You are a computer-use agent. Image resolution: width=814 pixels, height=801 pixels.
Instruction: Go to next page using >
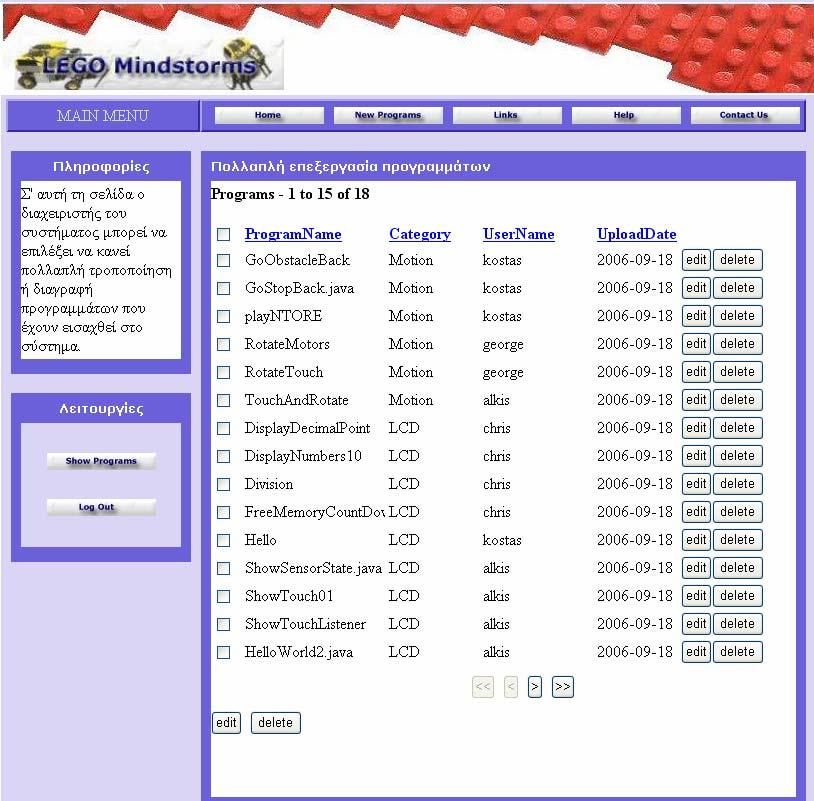point(535,687)
